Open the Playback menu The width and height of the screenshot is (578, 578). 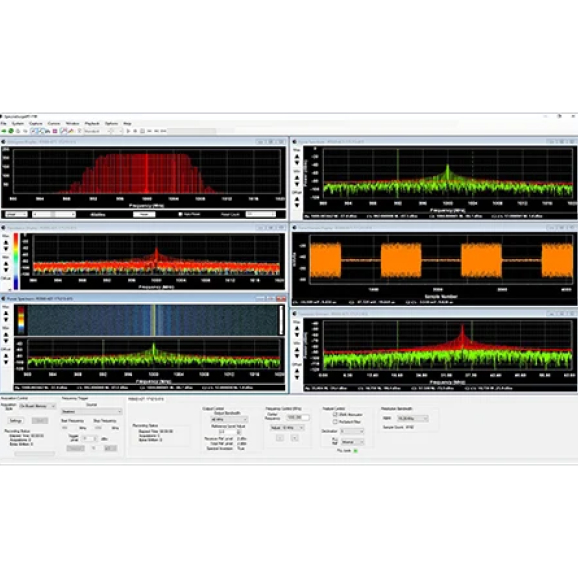pyautogui.click(x=92, y=123)
